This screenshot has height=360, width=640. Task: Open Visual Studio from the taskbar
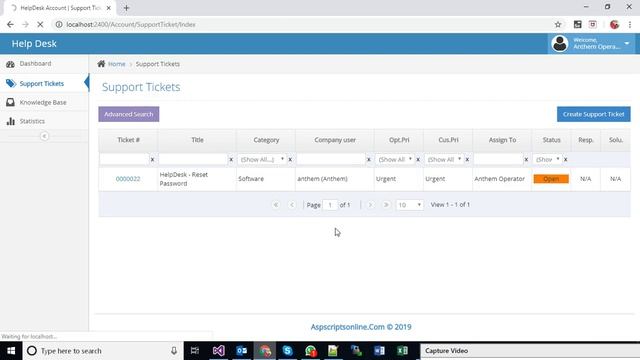pos(218,351)
